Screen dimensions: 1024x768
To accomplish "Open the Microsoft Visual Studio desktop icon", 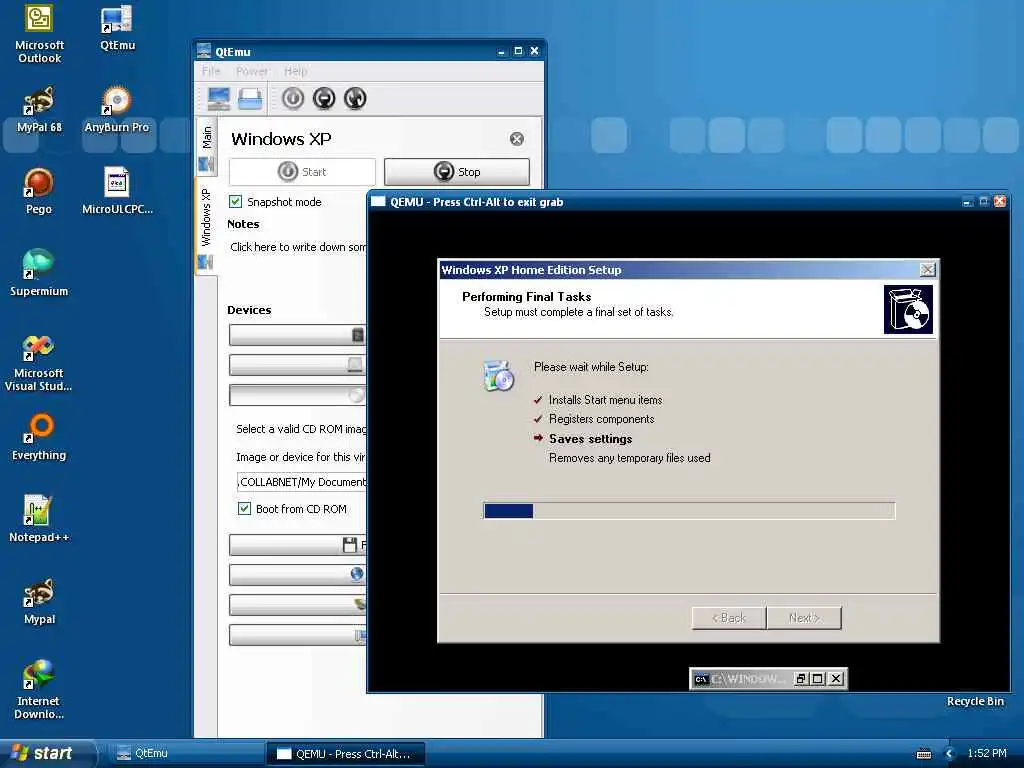I will click(x=39, y=362).
